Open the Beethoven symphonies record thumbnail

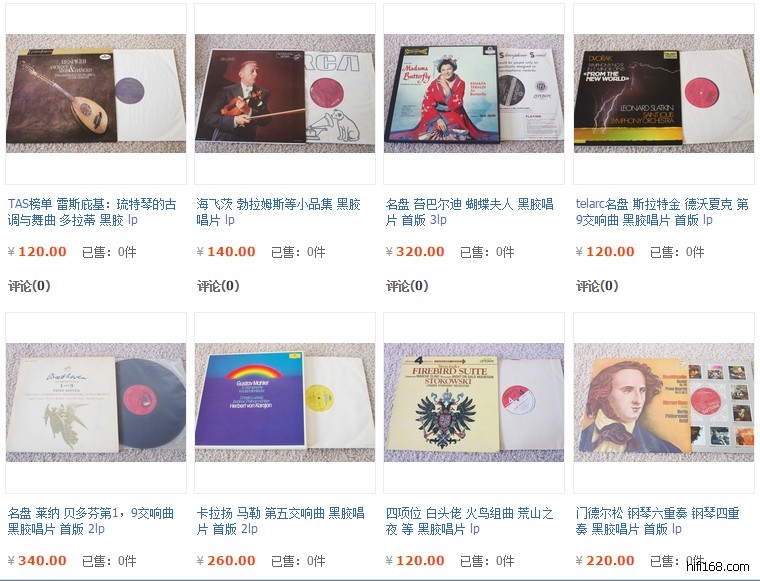coord(95,402)
